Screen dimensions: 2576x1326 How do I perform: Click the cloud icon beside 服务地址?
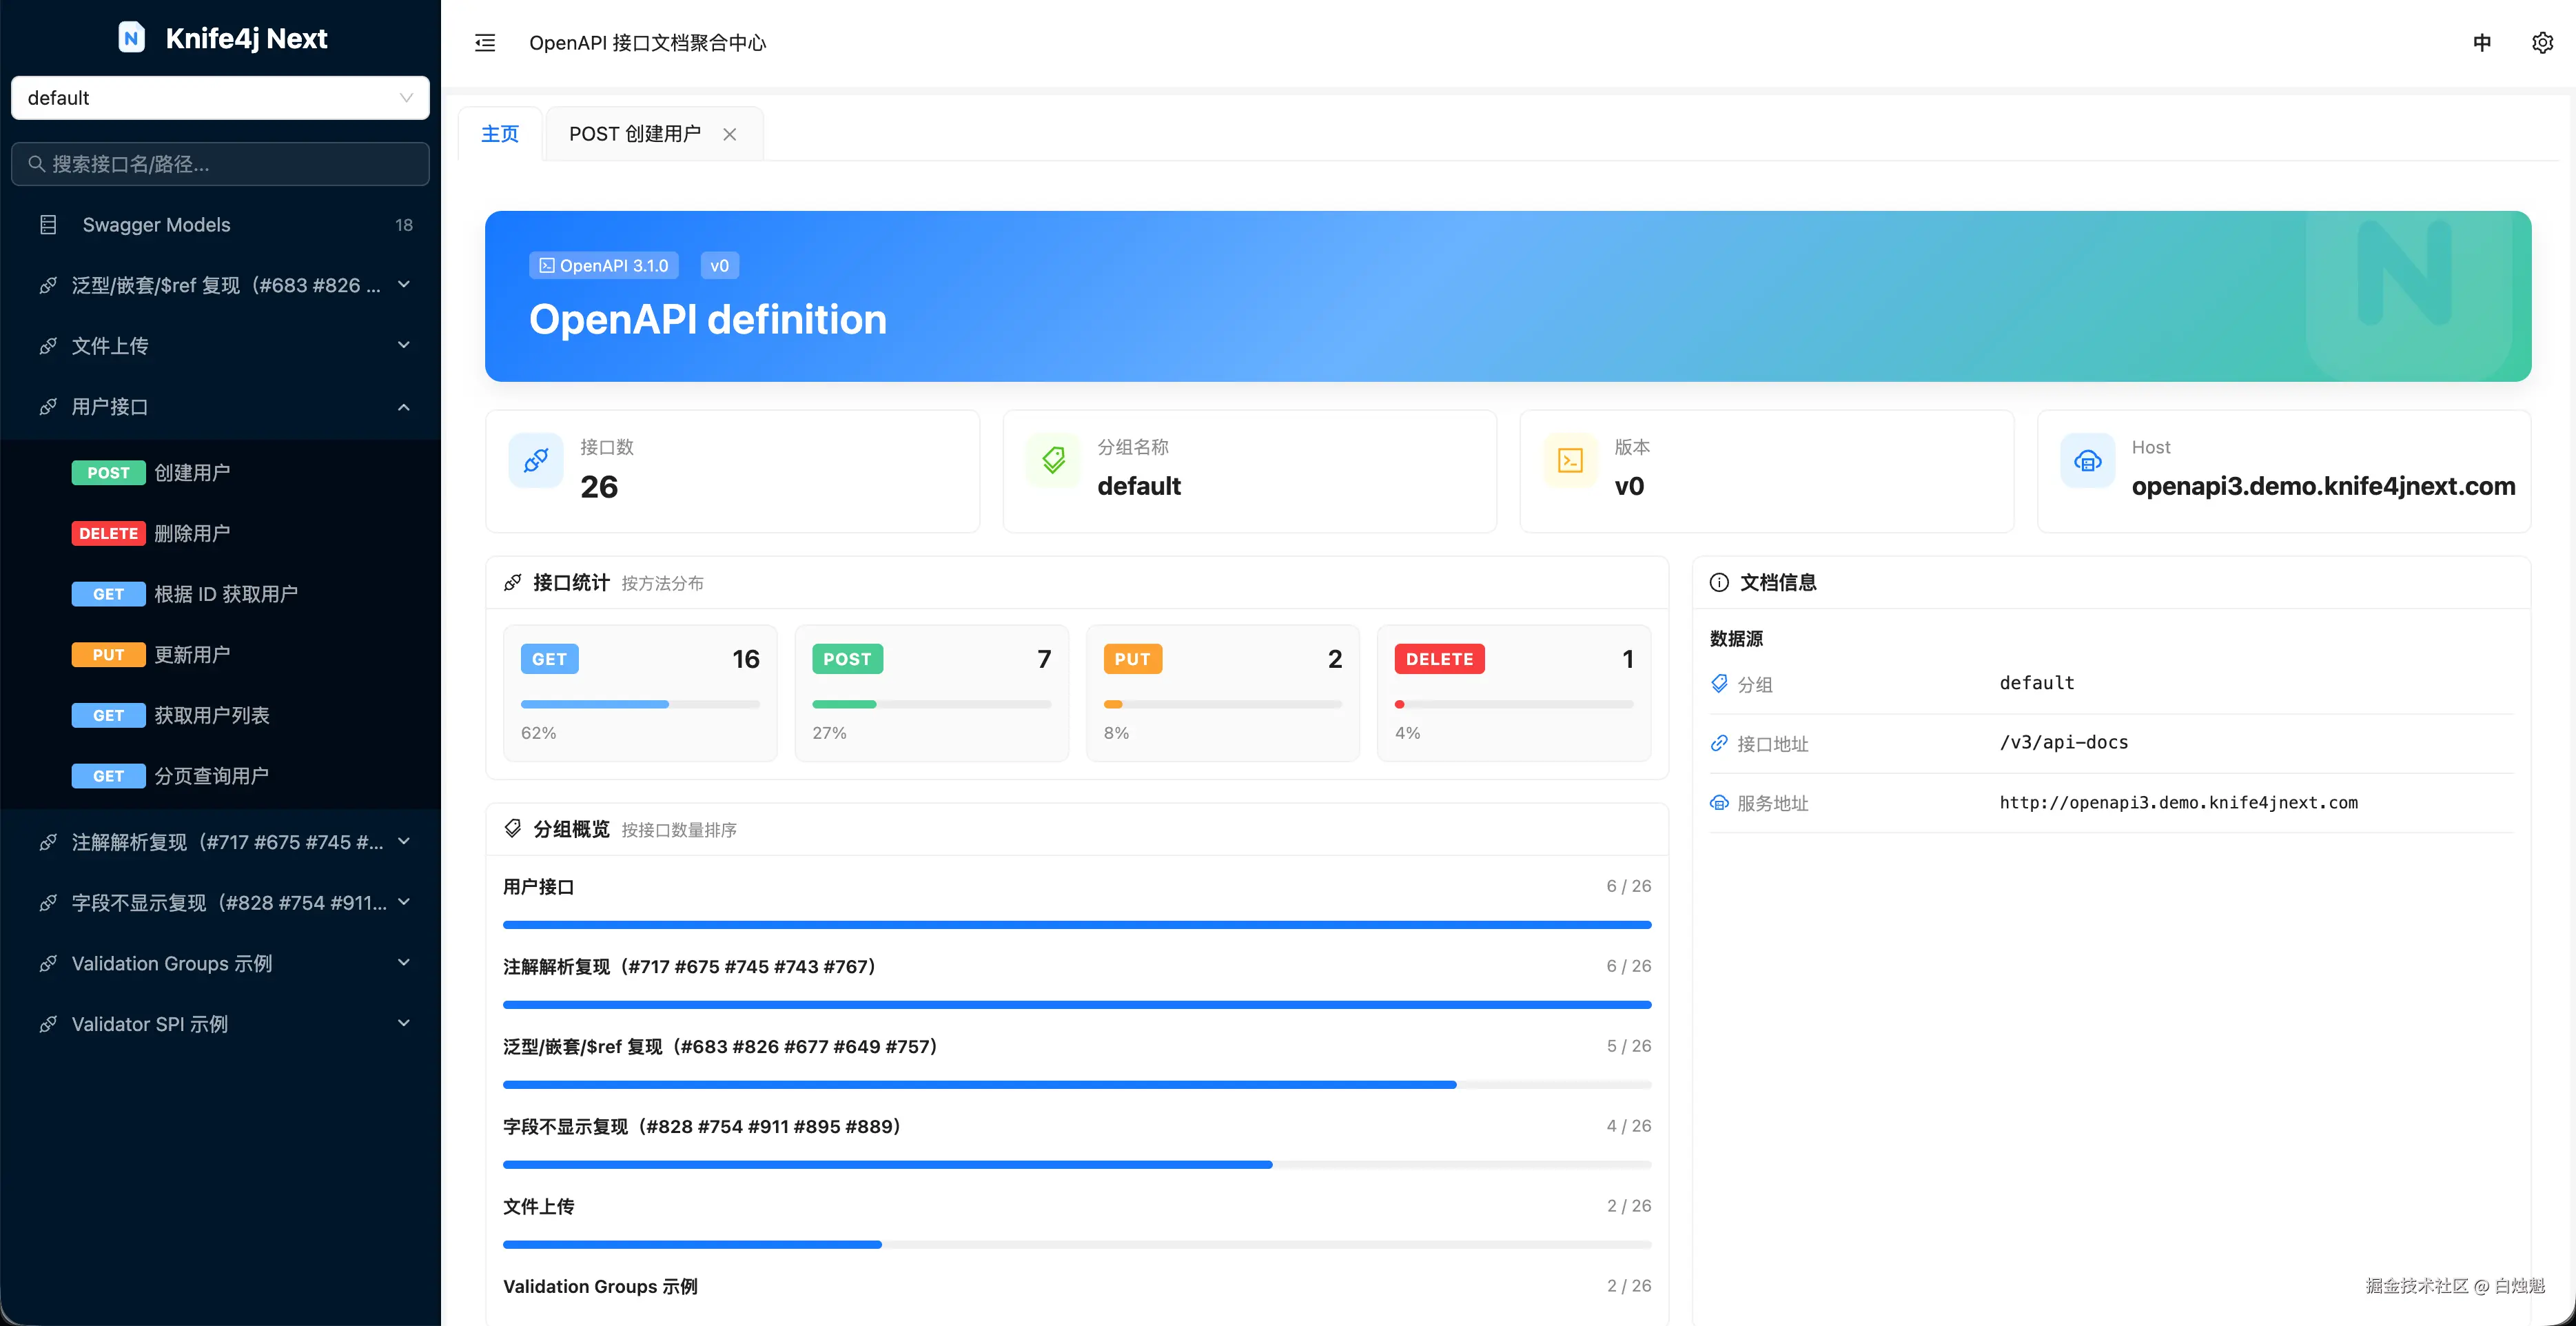[1719, 803]
